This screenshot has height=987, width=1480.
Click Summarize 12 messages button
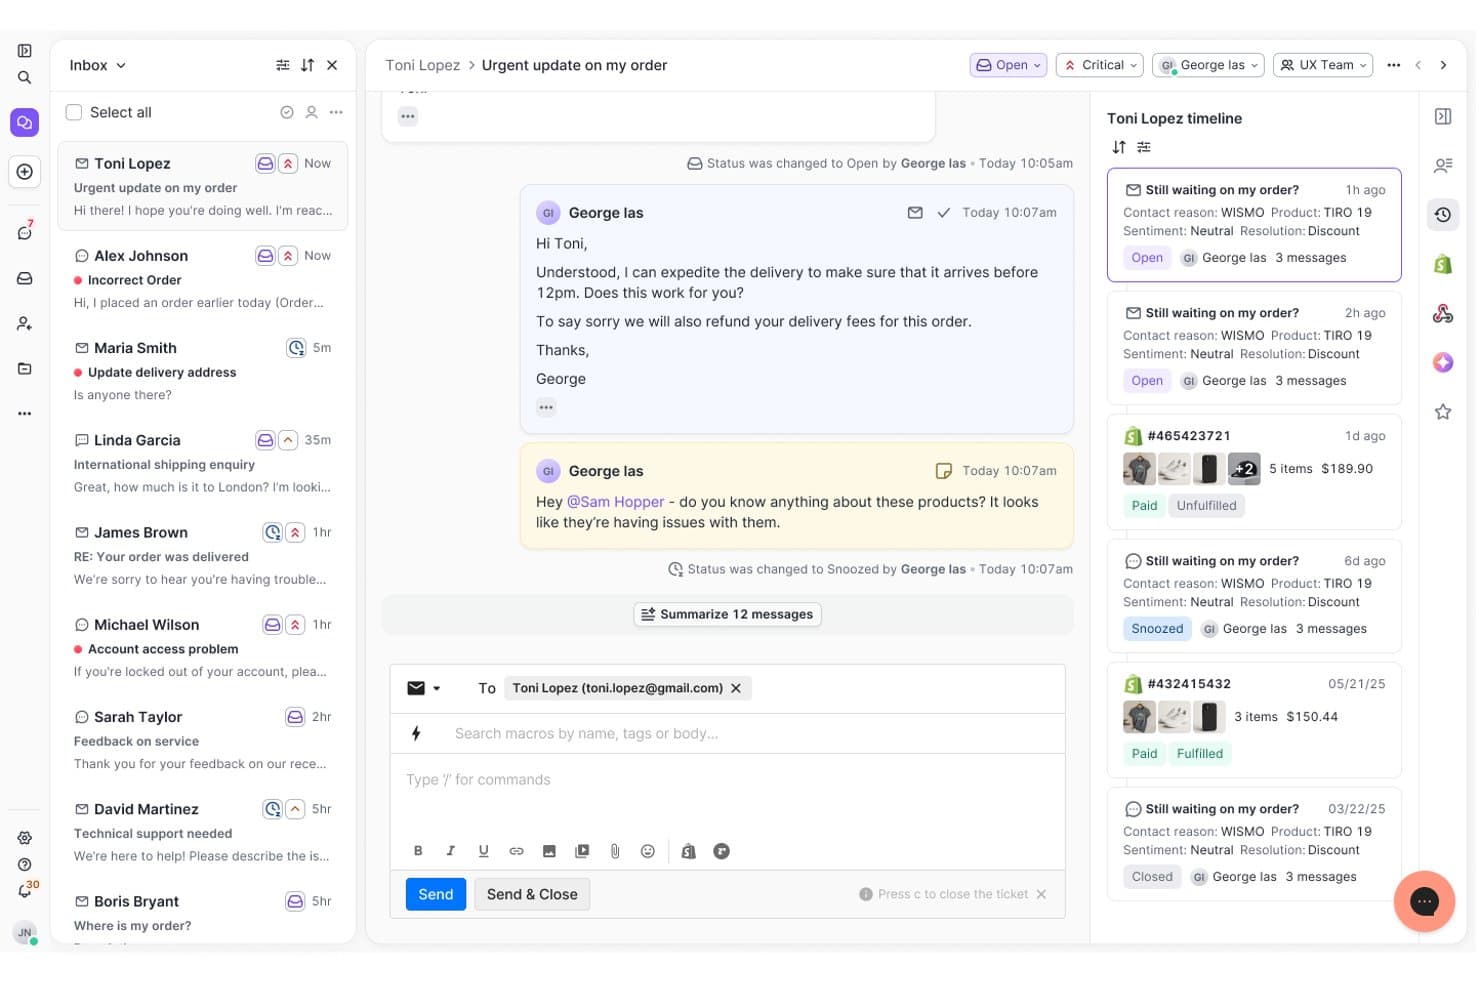[727, 615]
